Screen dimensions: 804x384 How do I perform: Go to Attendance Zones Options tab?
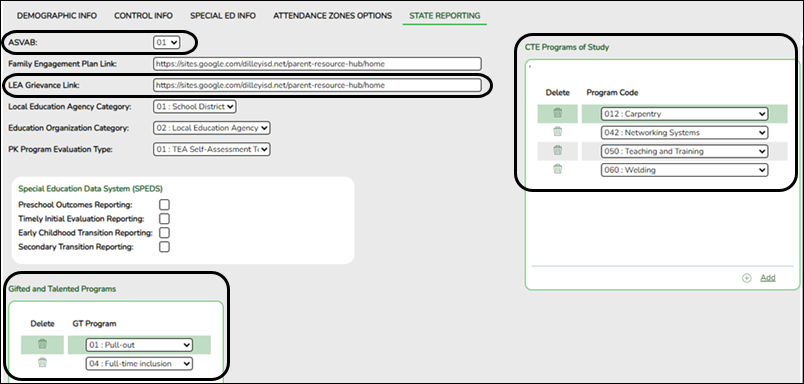click(332, 16)
